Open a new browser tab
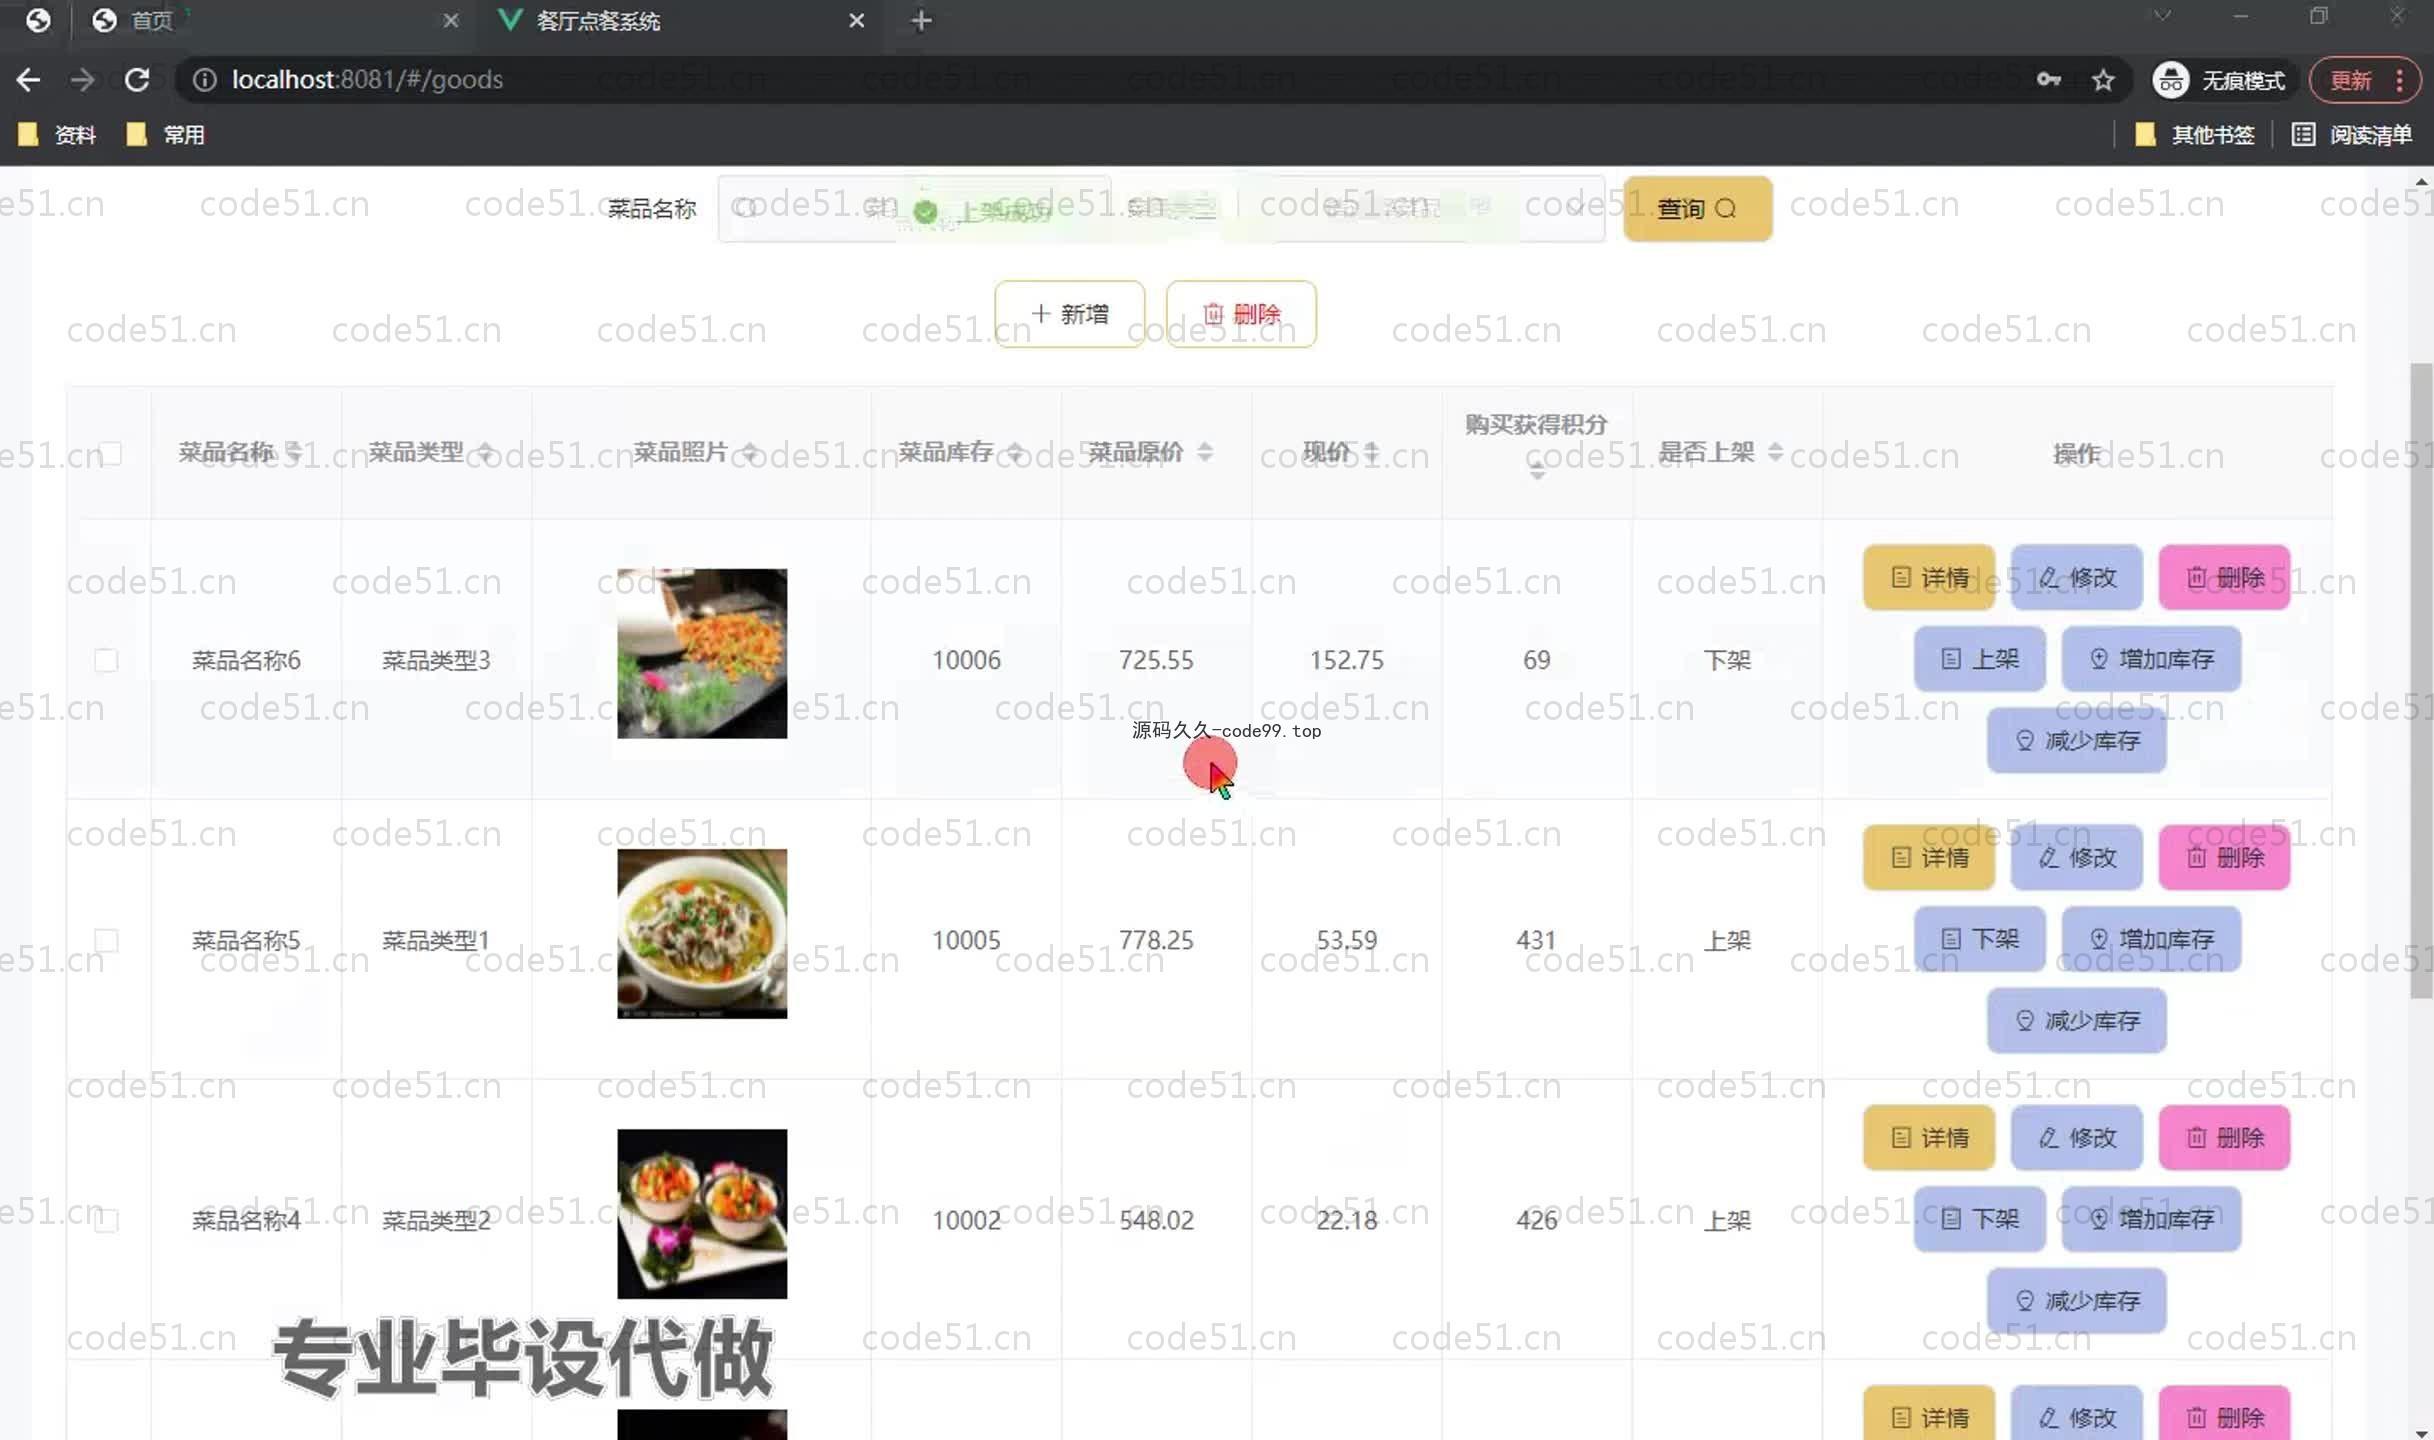Screen dimensions: 2434x1440 pos(921,20)
